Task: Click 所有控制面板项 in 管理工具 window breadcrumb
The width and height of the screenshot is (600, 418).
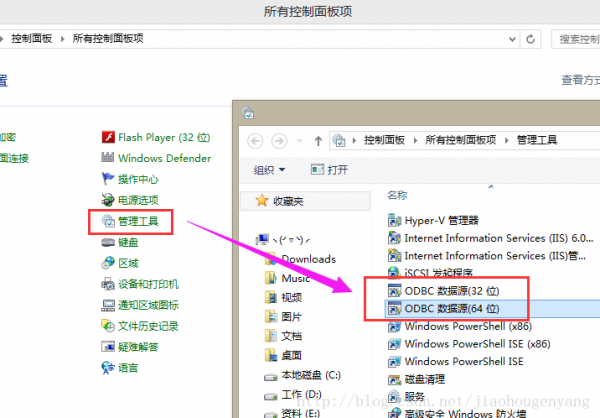Action: pyautogui.click(x=460, y=140)
